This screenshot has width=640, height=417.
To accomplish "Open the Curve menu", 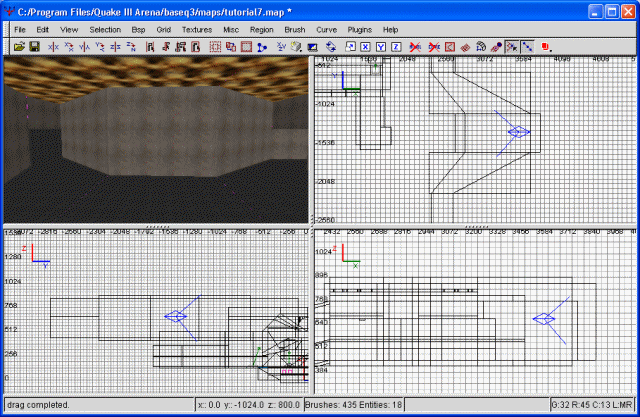I will coord(327,30).
